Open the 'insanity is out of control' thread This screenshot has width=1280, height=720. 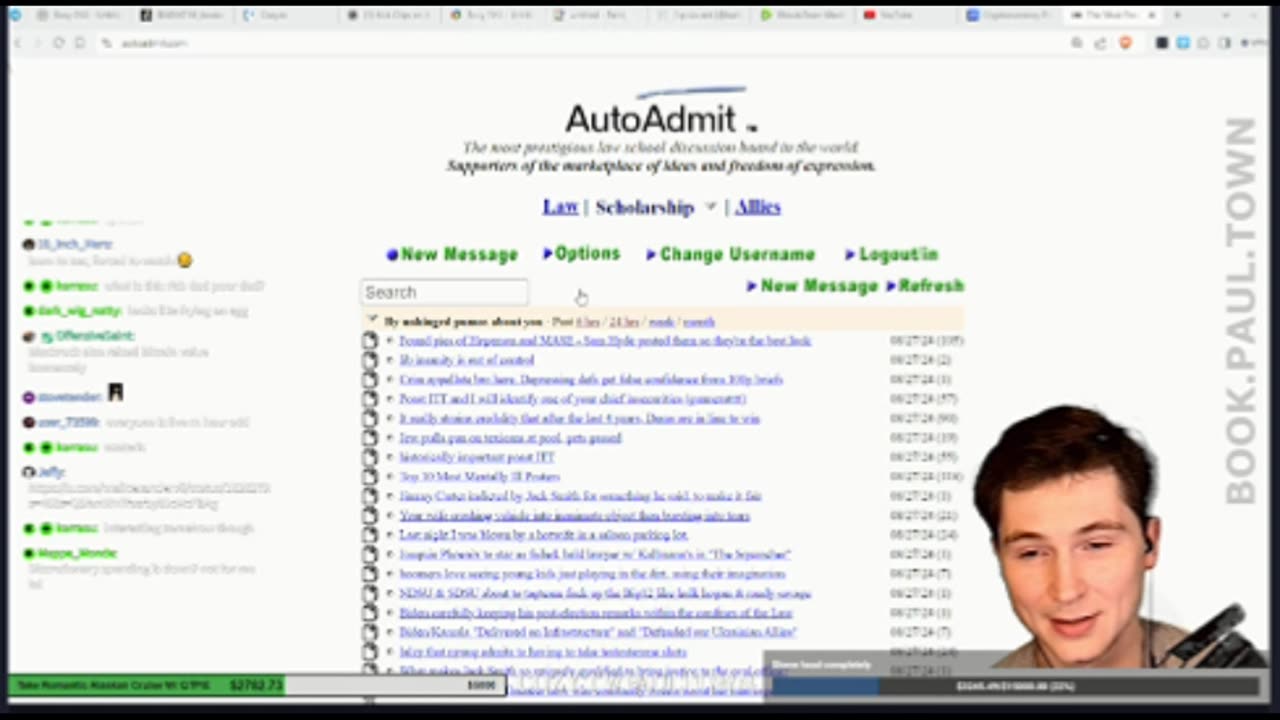(466, 360)
